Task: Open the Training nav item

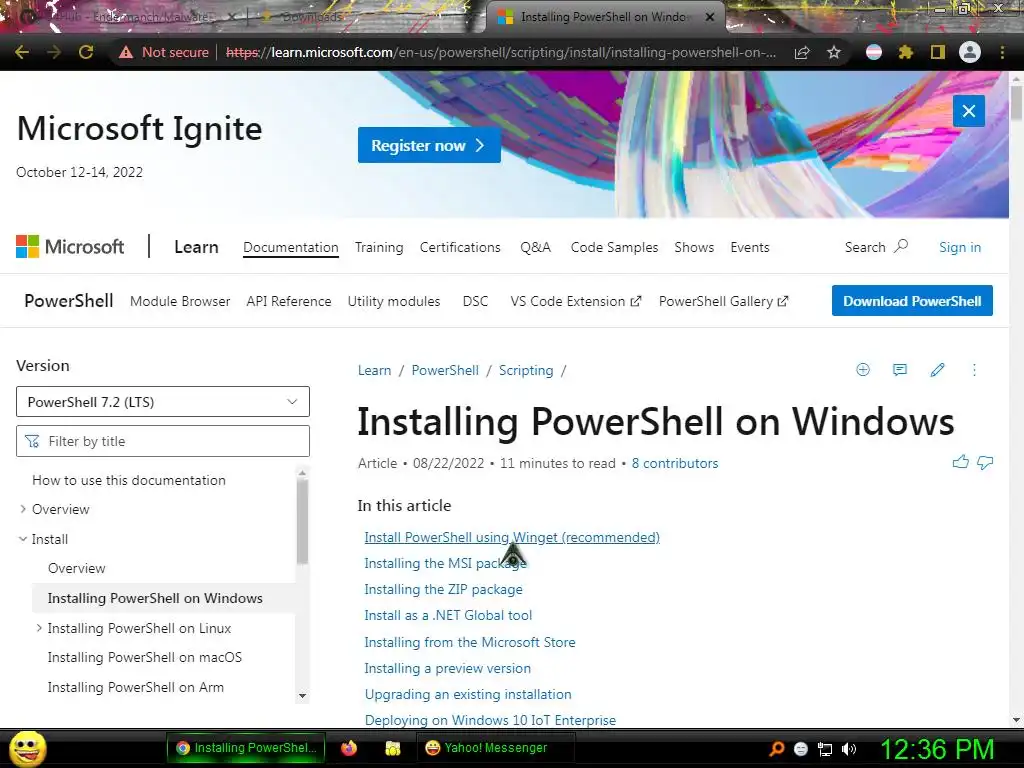Action: [x=379, y=248]
